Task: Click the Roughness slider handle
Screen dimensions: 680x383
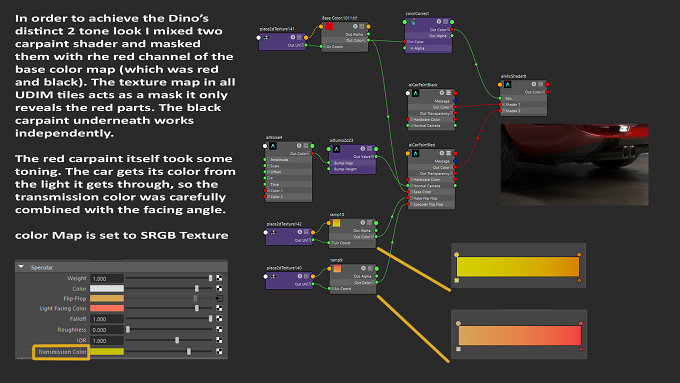Action: click(x=128, y=330)
